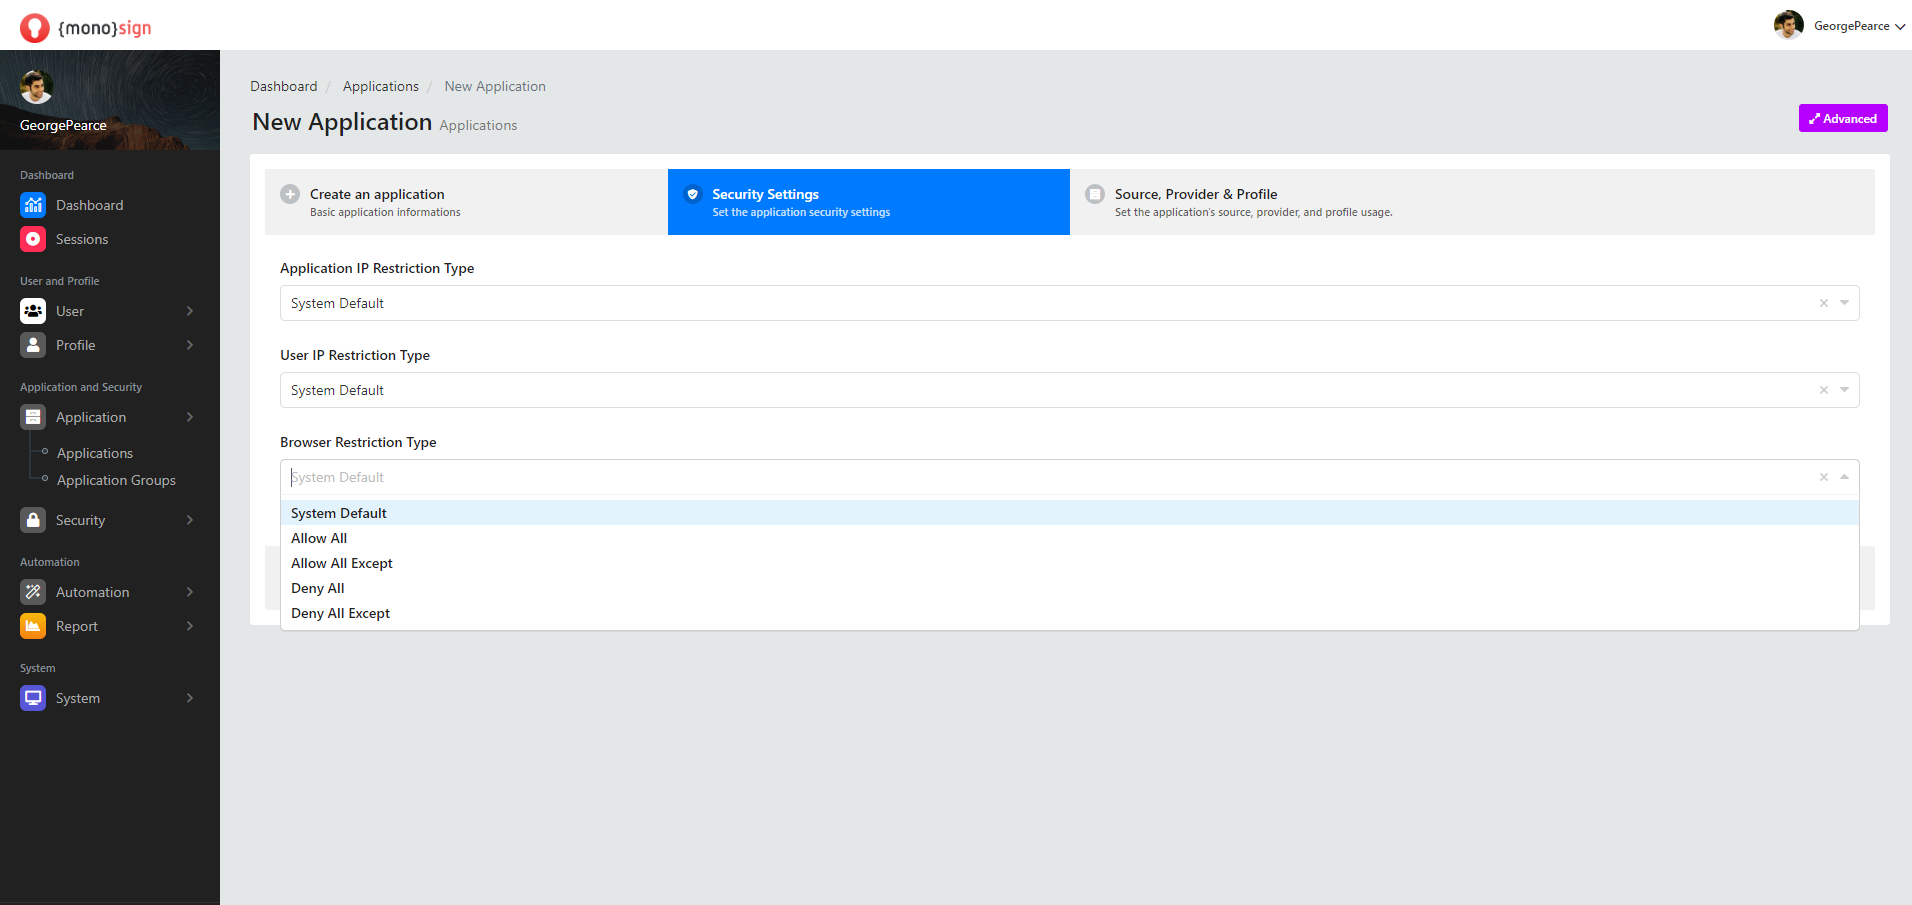The height and width of the screenshot is (905, 1912).
Task: Open Application Groups in sidebar tree
Action: (116, 480)
